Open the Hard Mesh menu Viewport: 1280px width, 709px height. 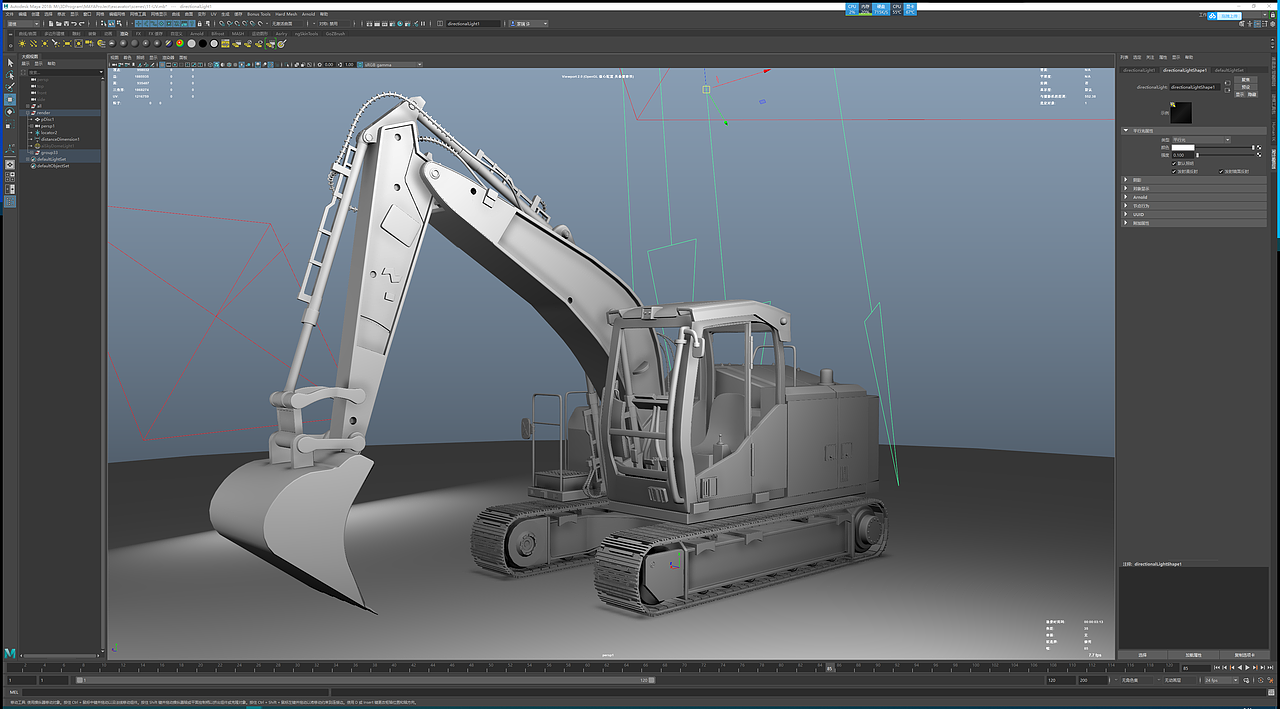[286, 14]
